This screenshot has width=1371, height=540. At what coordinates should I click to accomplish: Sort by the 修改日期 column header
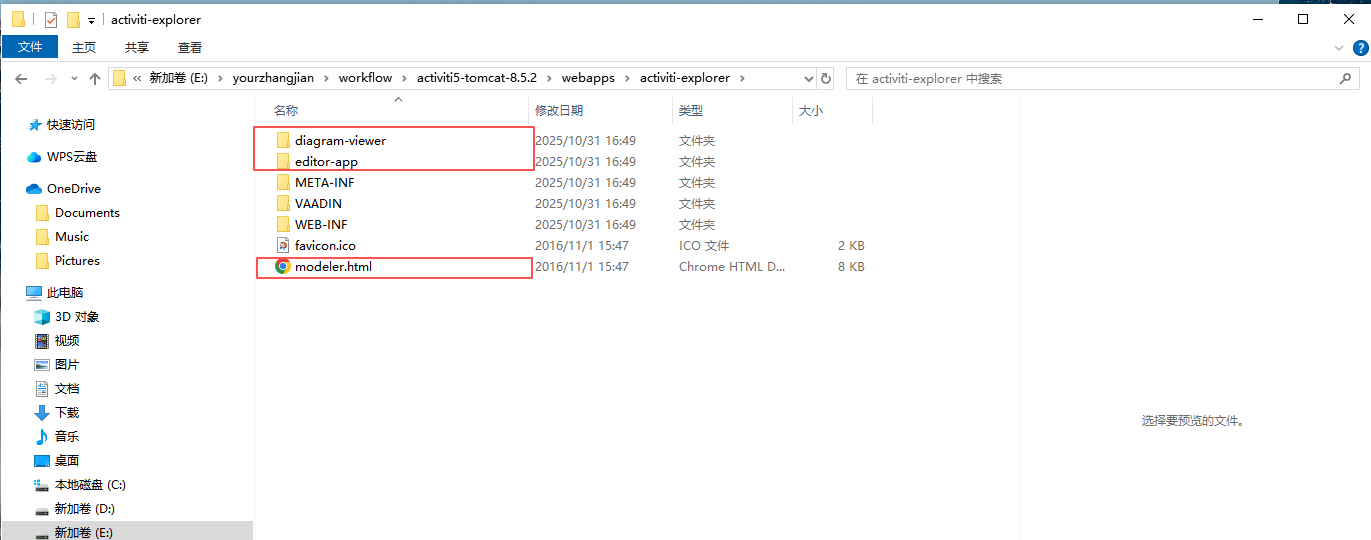559,111
